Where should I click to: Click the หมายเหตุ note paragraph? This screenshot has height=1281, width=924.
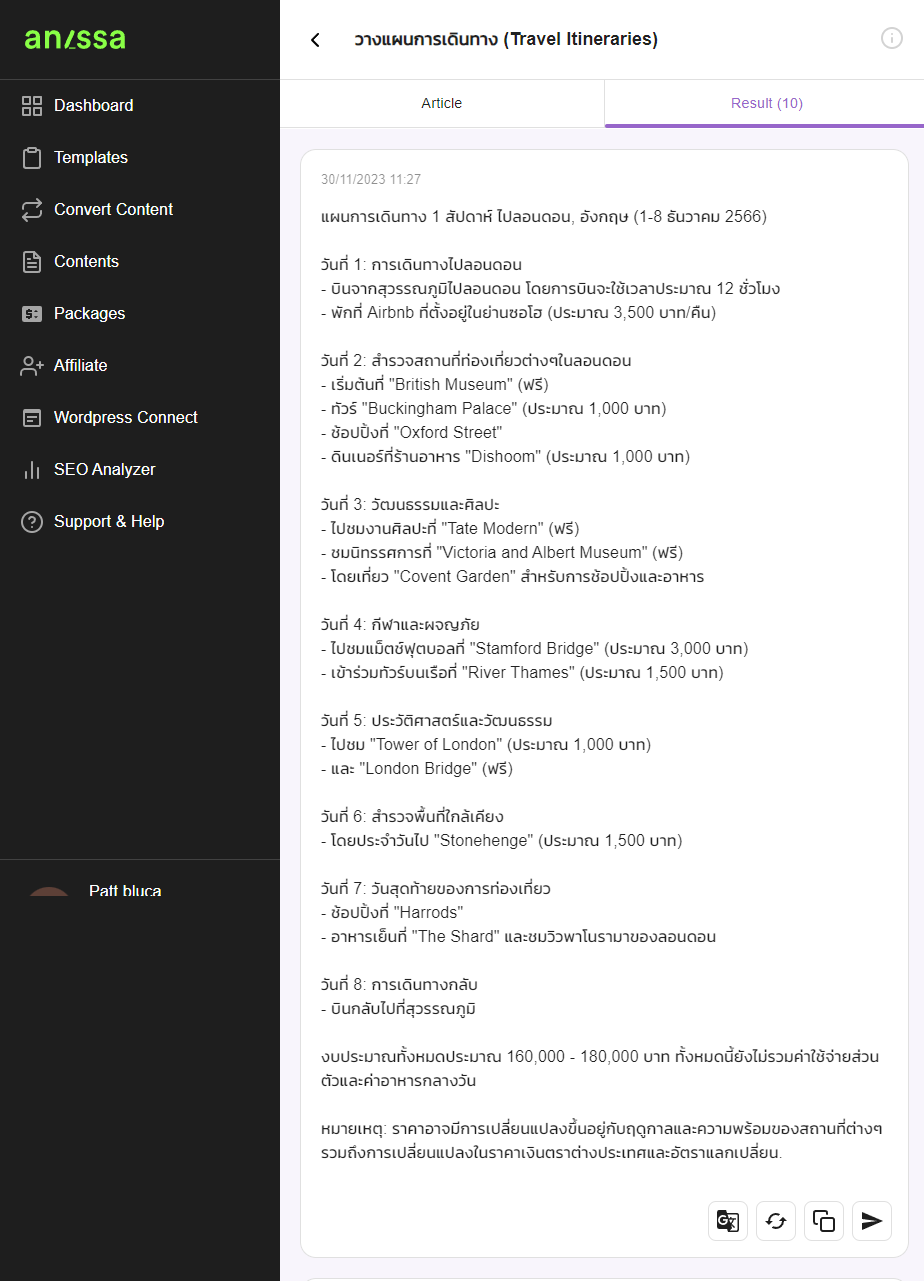pyautogui.click(x=602, y=1141)
